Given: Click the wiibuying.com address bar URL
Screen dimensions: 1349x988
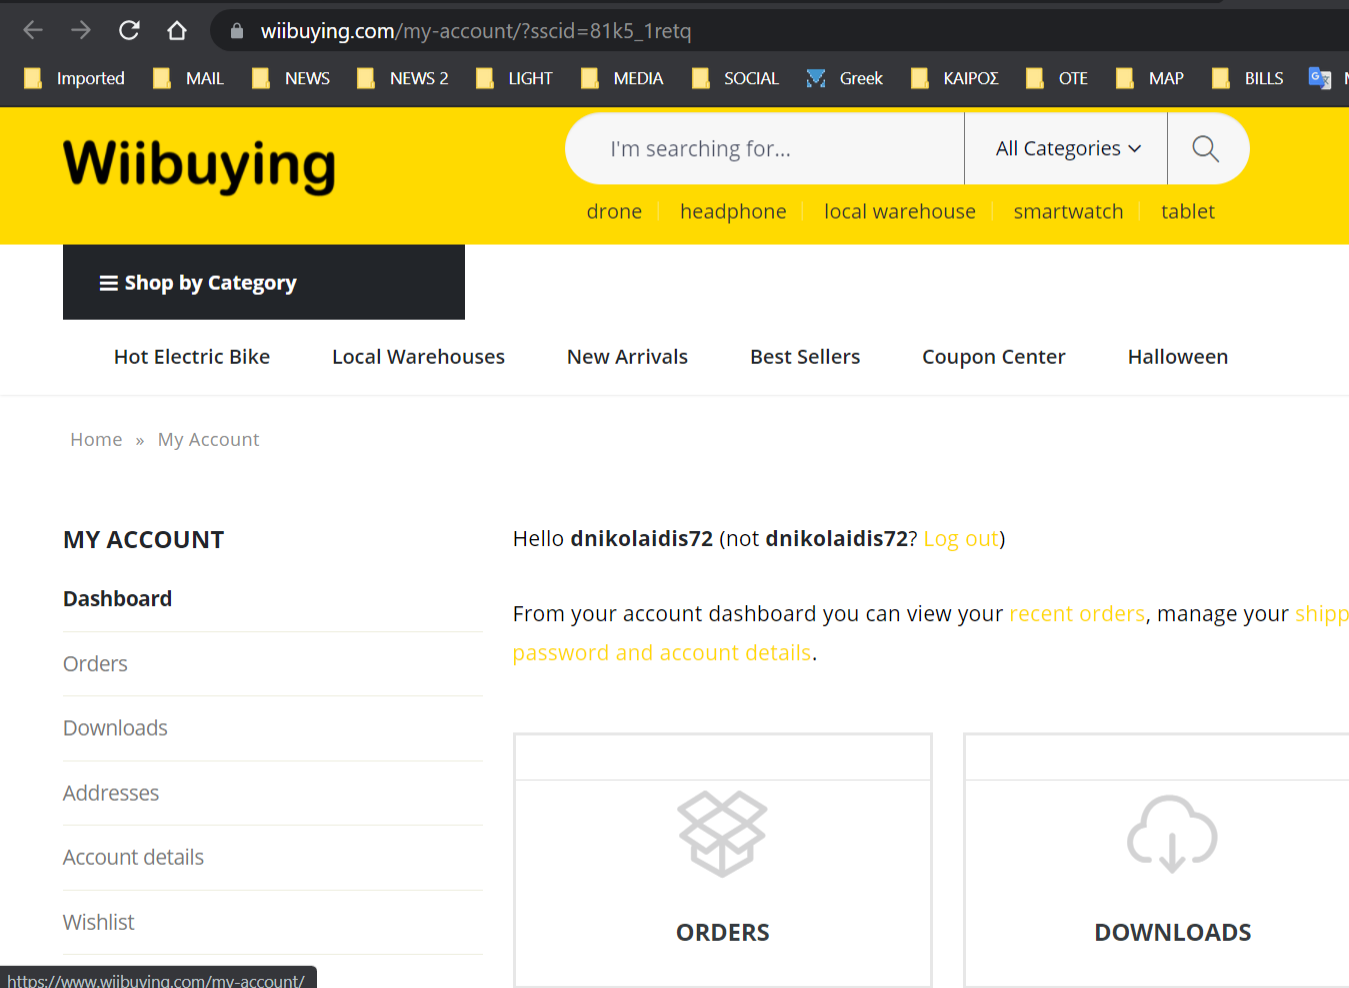Looking at the screenshot, I should [476, 31].
